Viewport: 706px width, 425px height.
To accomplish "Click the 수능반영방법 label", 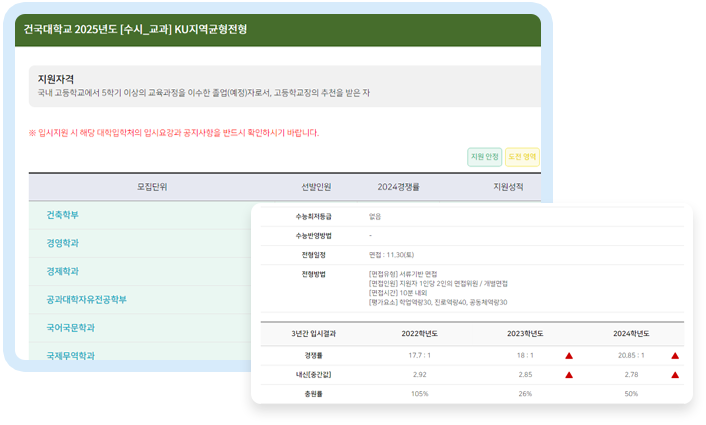I will coord(313,235).
